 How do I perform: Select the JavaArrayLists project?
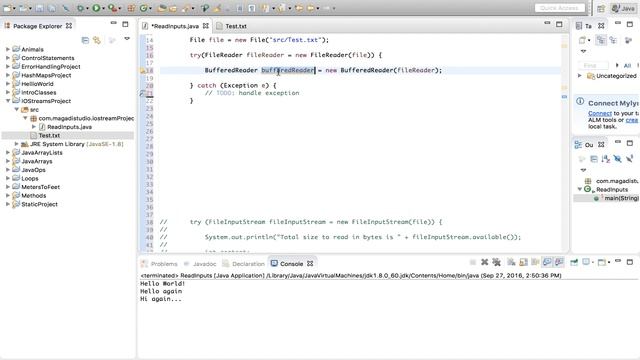[x=42, y=153]
